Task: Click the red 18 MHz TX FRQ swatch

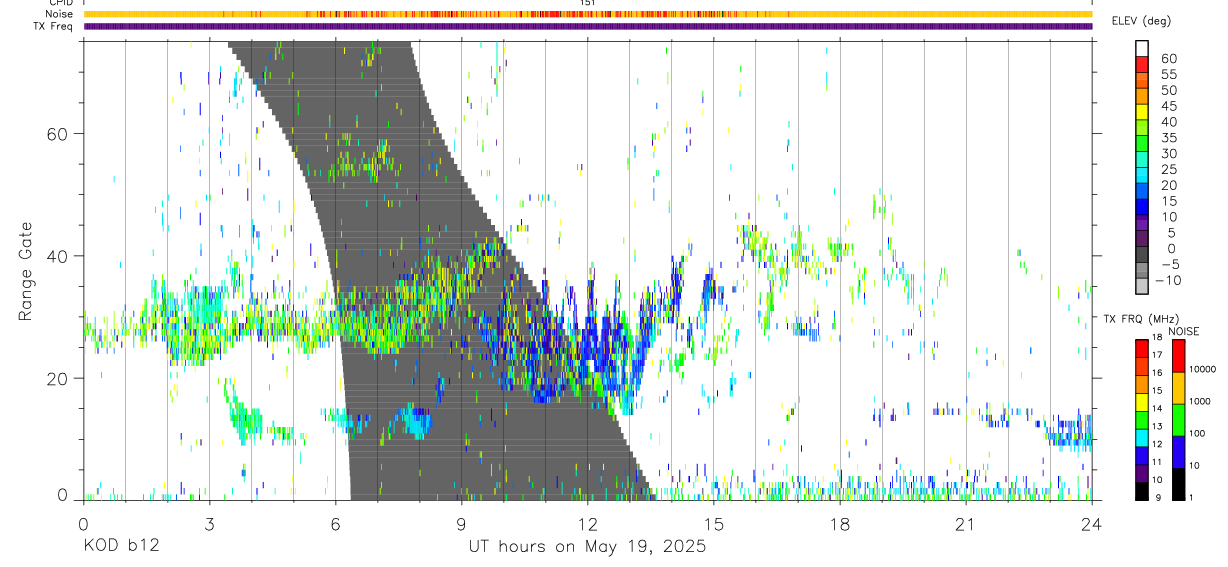Action: (x=1142, y=348)
